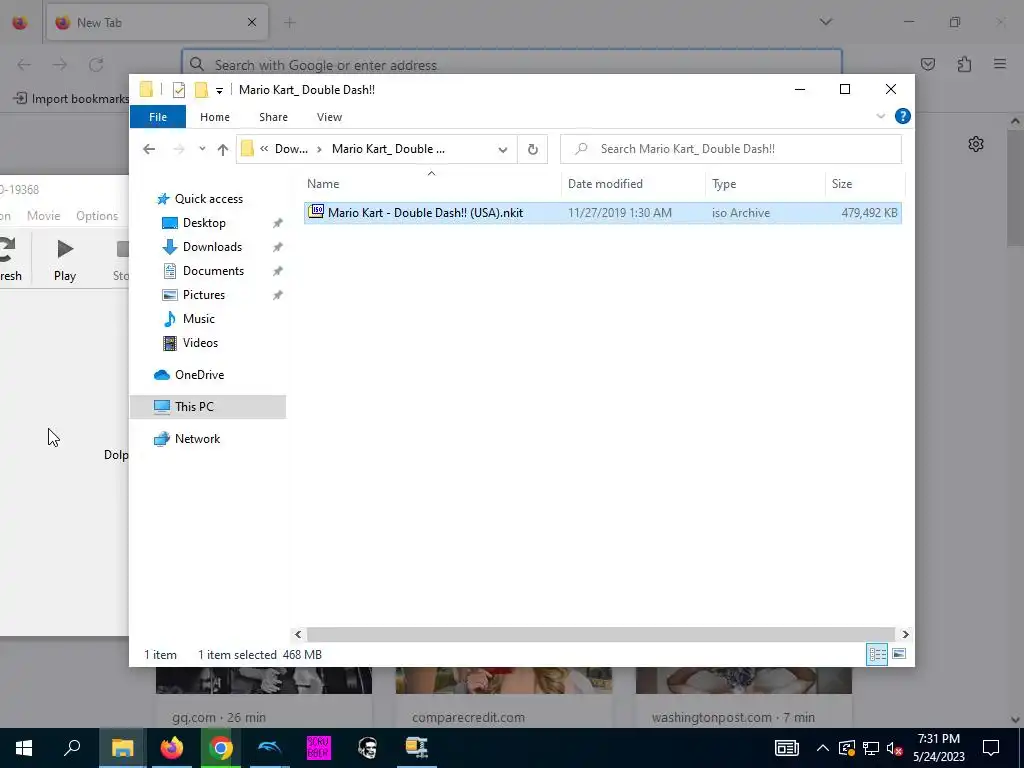Open a new Firefox tab

tap(290, 23)
